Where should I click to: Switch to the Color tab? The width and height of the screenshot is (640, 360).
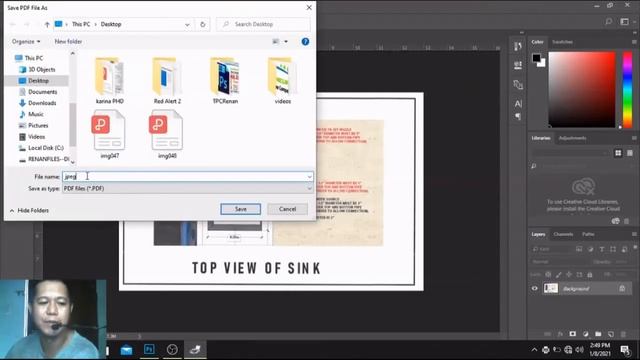(537, 42)
